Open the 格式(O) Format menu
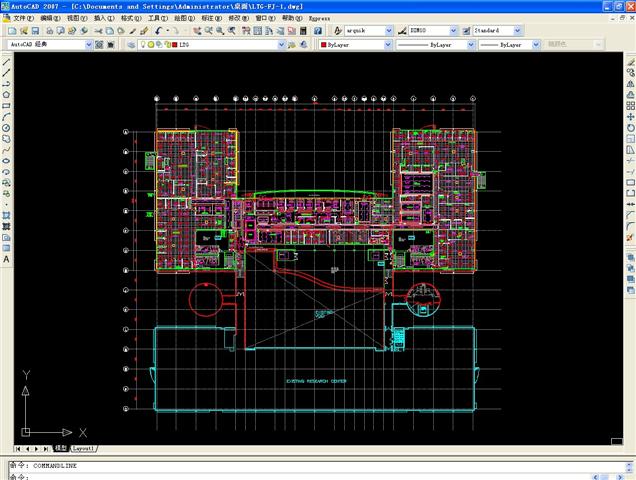Screen dimensions: 636x480 [x=131, y=18]
